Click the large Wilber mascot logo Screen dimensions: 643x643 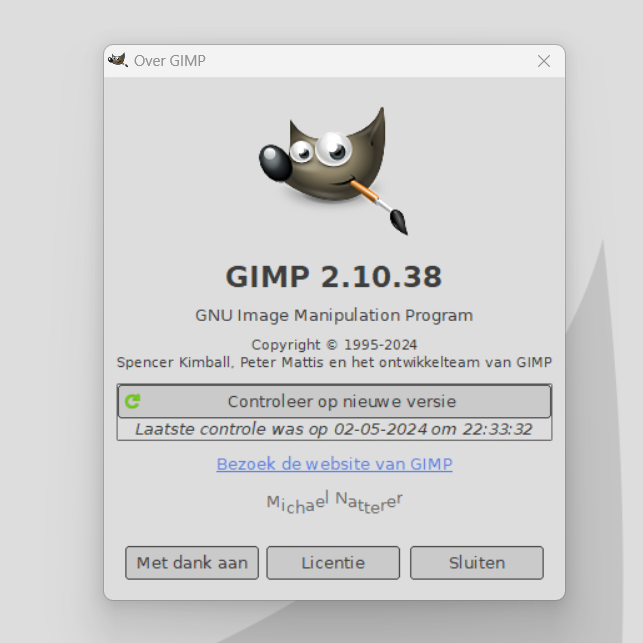[x=330, y=165]
